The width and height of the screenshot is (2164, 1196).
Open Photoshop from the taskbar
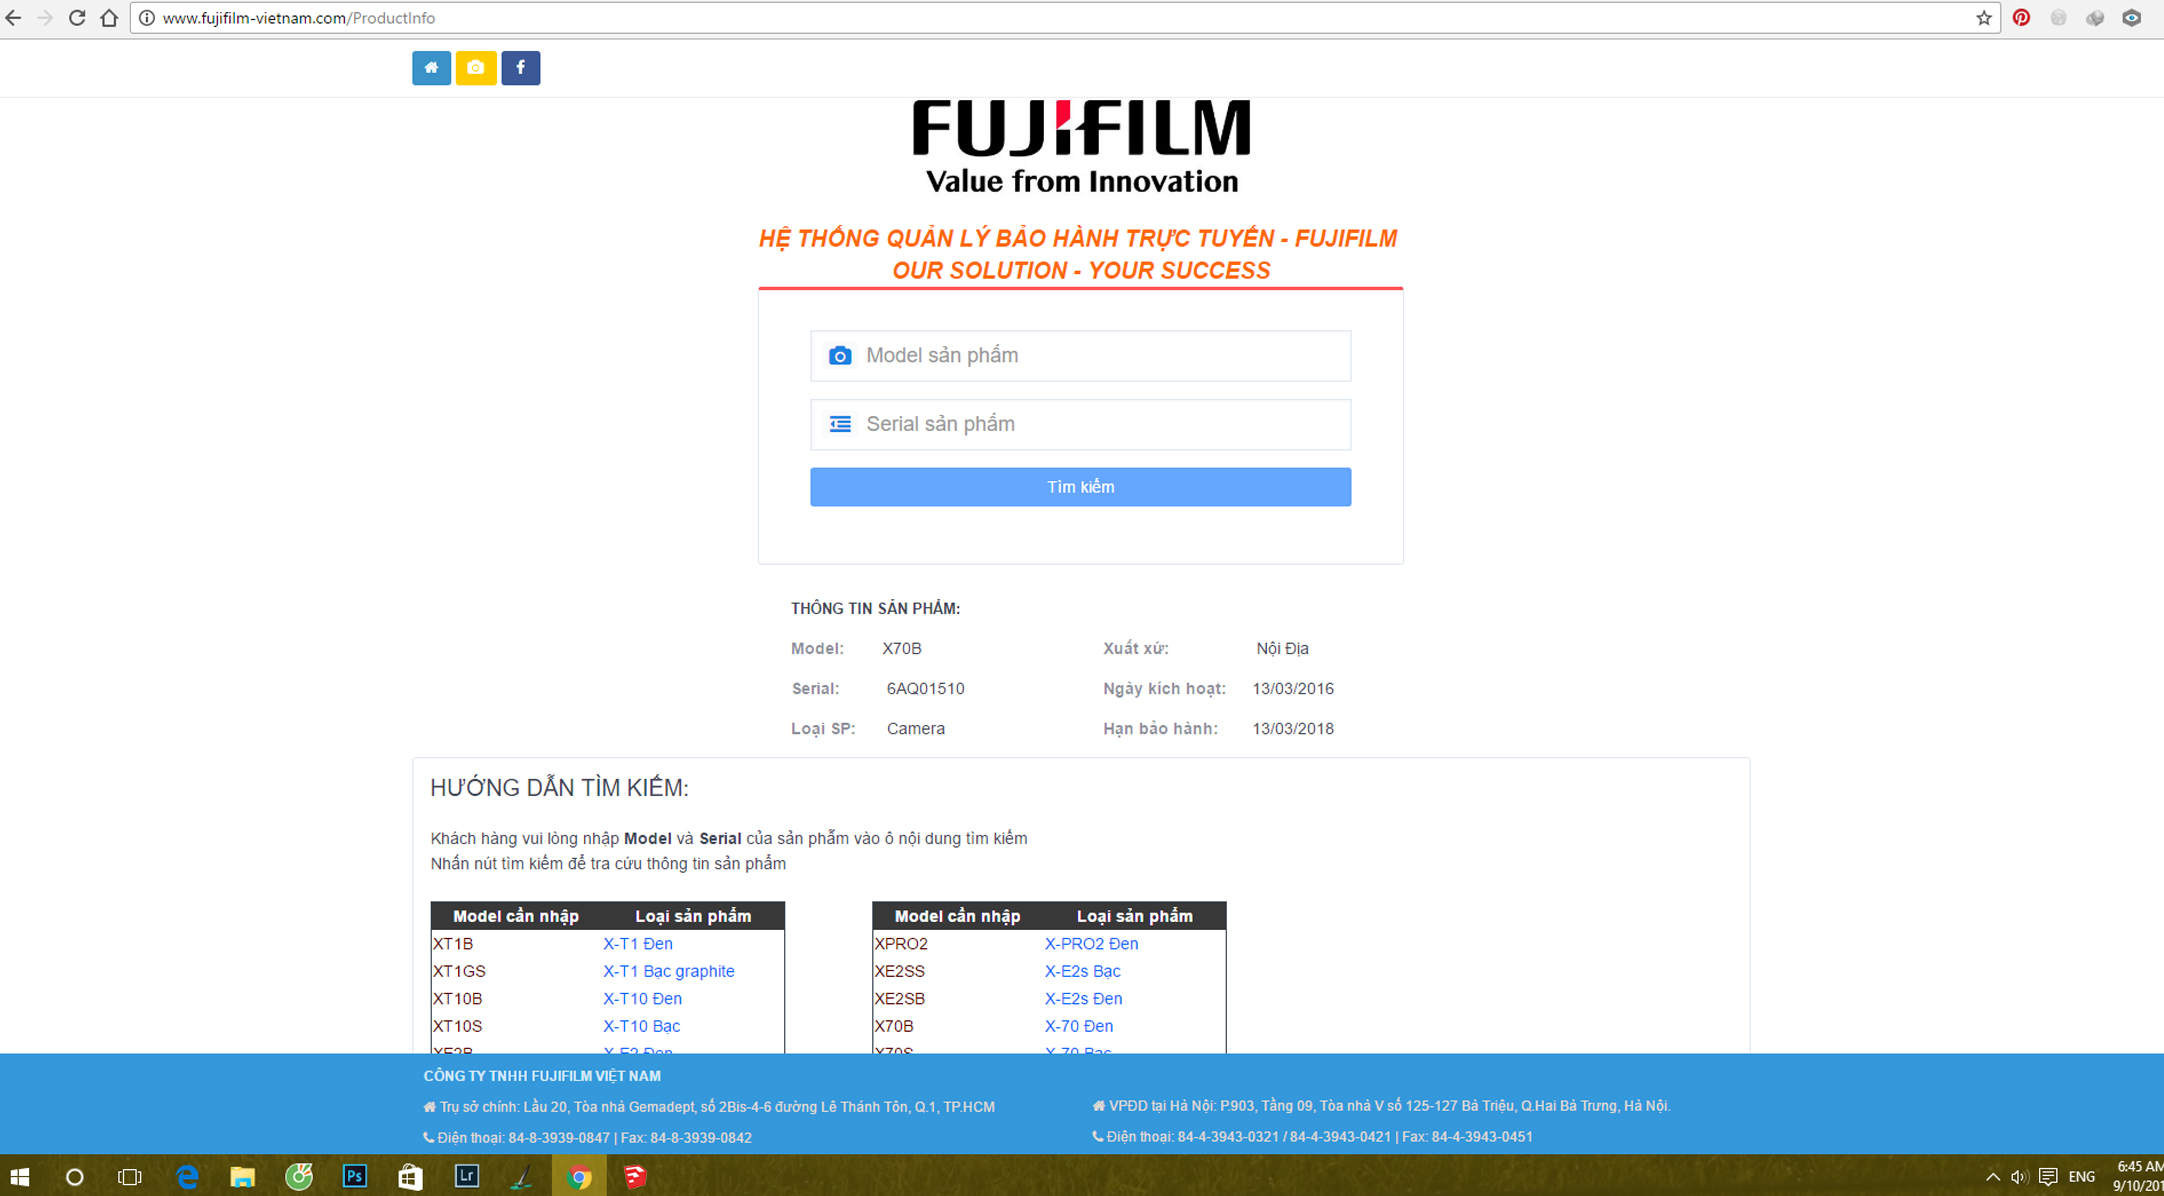click(x=354, y=1176)
